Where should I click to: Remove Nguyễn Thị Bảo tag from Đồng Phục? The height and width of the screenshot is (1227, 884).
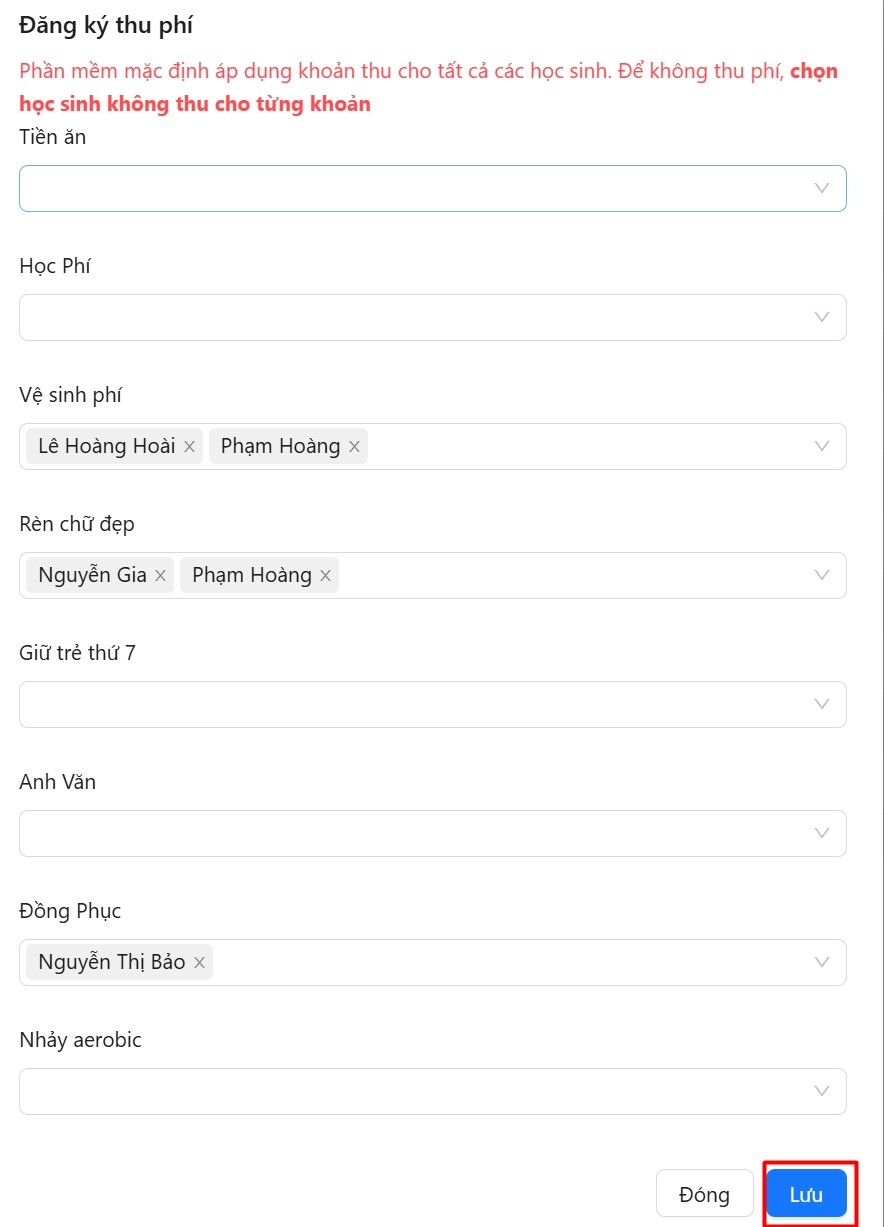point(199,963)
